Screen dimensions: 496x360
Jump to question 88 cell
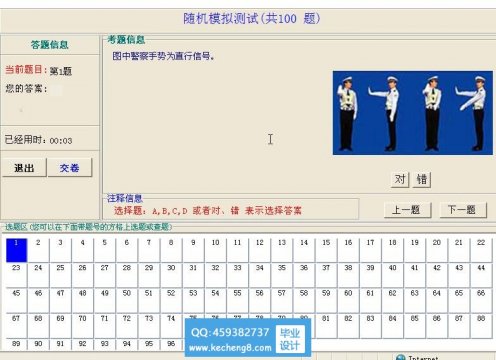coord(481,326)
